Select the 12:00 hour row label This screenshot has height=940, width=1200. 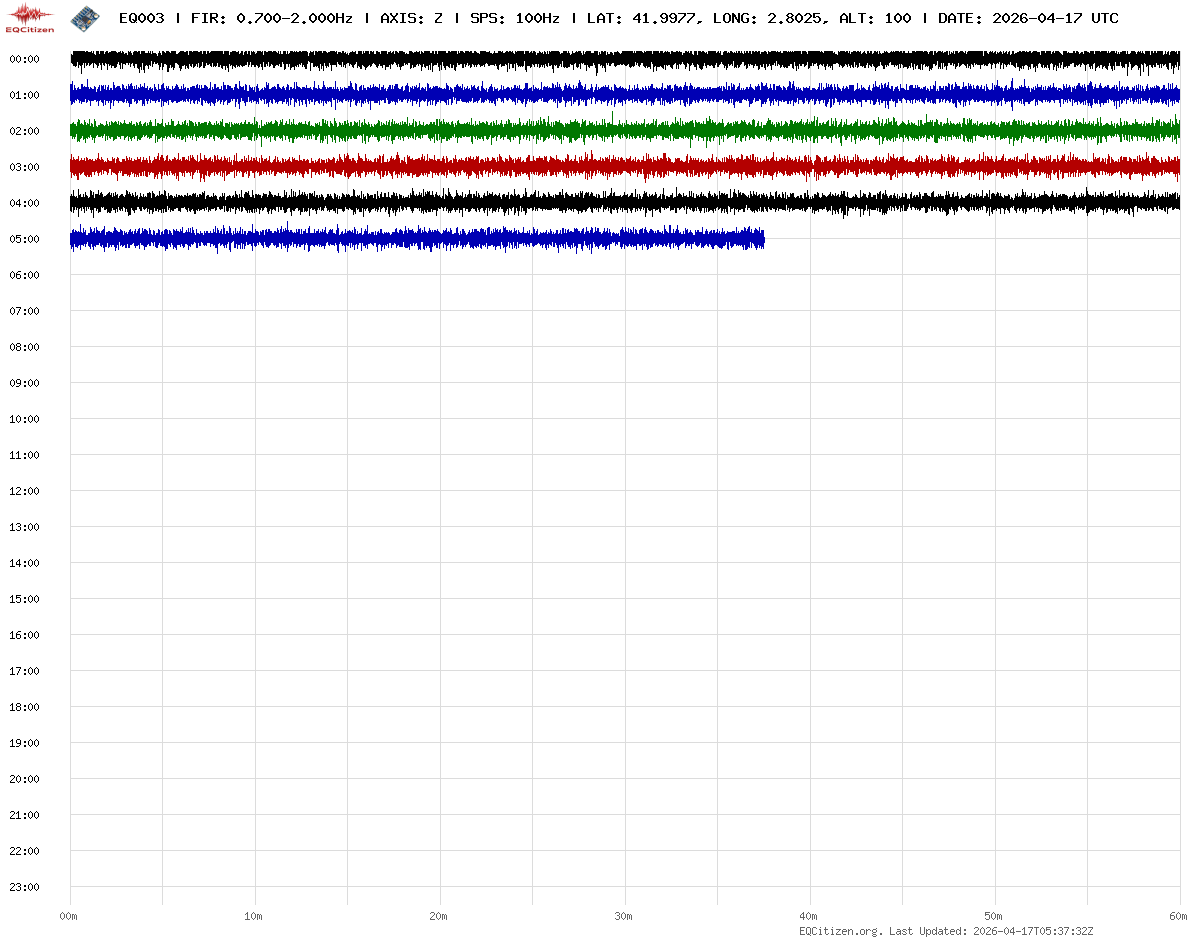click(x=24, y=491)
